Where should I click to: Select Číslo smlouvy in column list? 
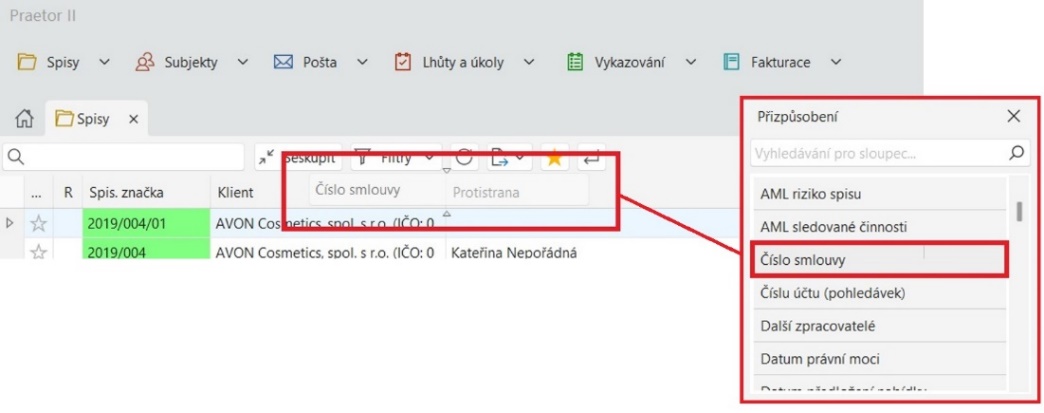pos(877,259)
